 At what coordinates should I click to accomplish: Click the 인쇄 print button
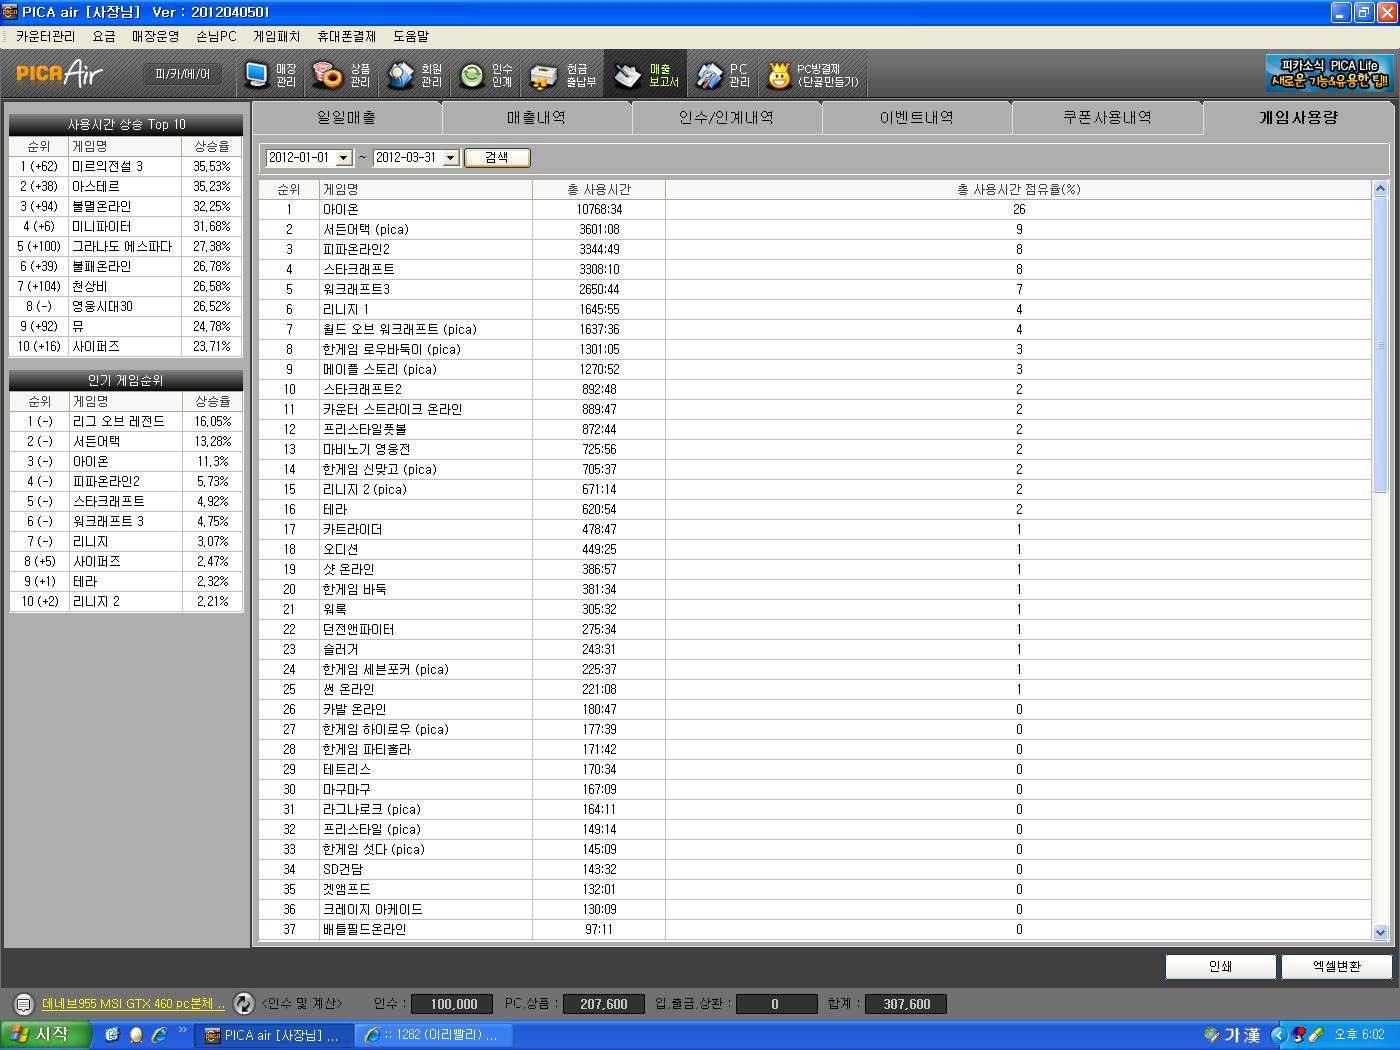[x=1220, y=966]
